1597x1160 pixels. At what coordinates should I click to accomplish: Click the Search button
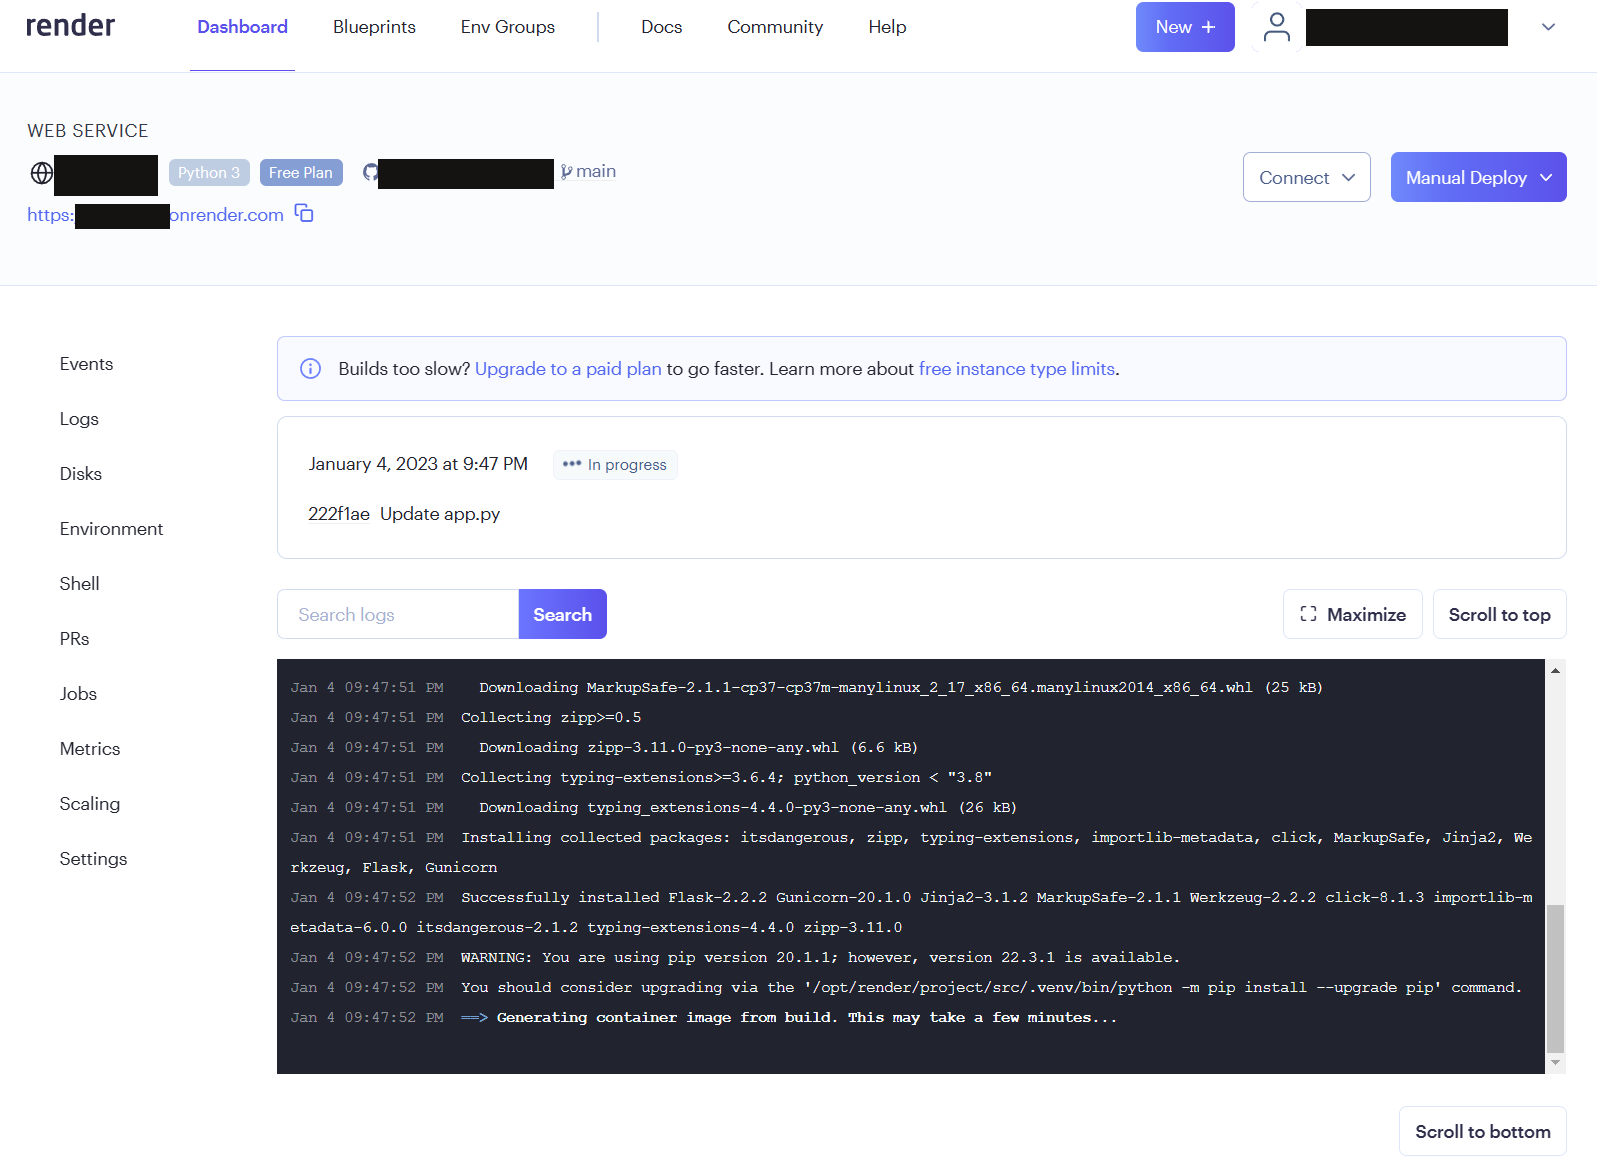pyautogui.click(x=562, y=614)
